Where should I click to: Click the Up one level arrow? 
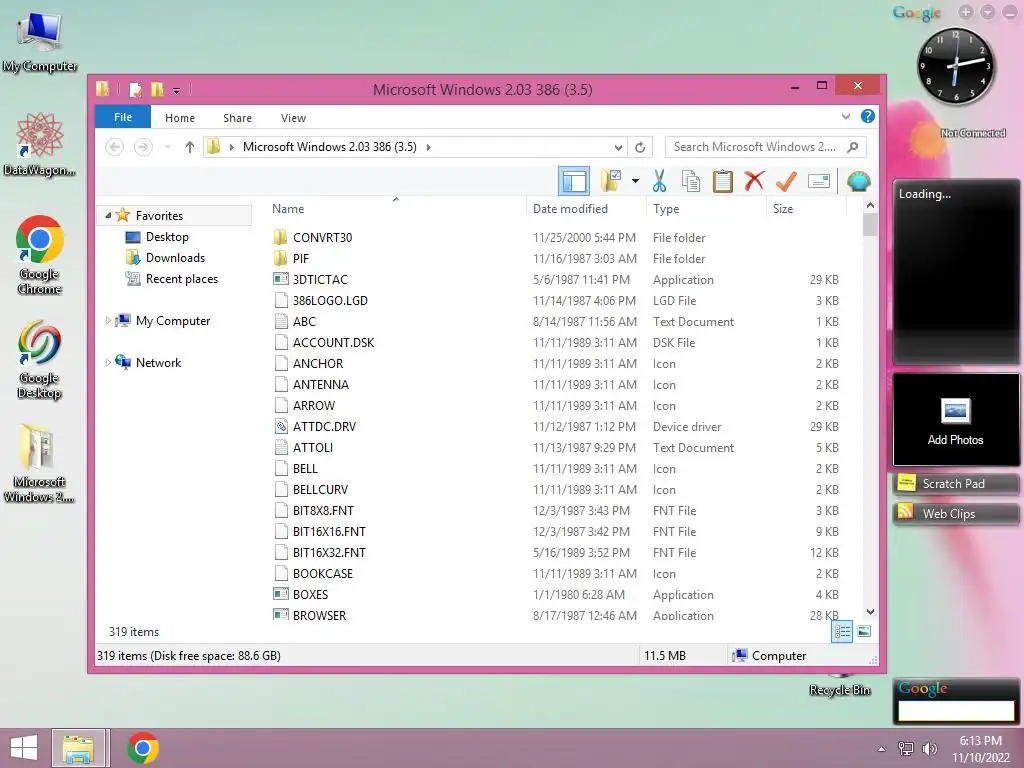pos(189,147)
